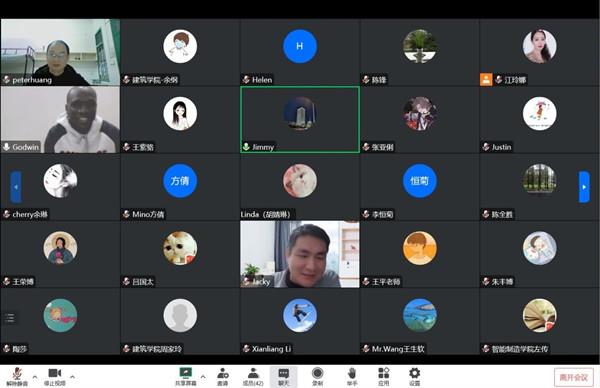Select Jimmy's highlighted video tile
600x388 pixels.
point(300,119)
